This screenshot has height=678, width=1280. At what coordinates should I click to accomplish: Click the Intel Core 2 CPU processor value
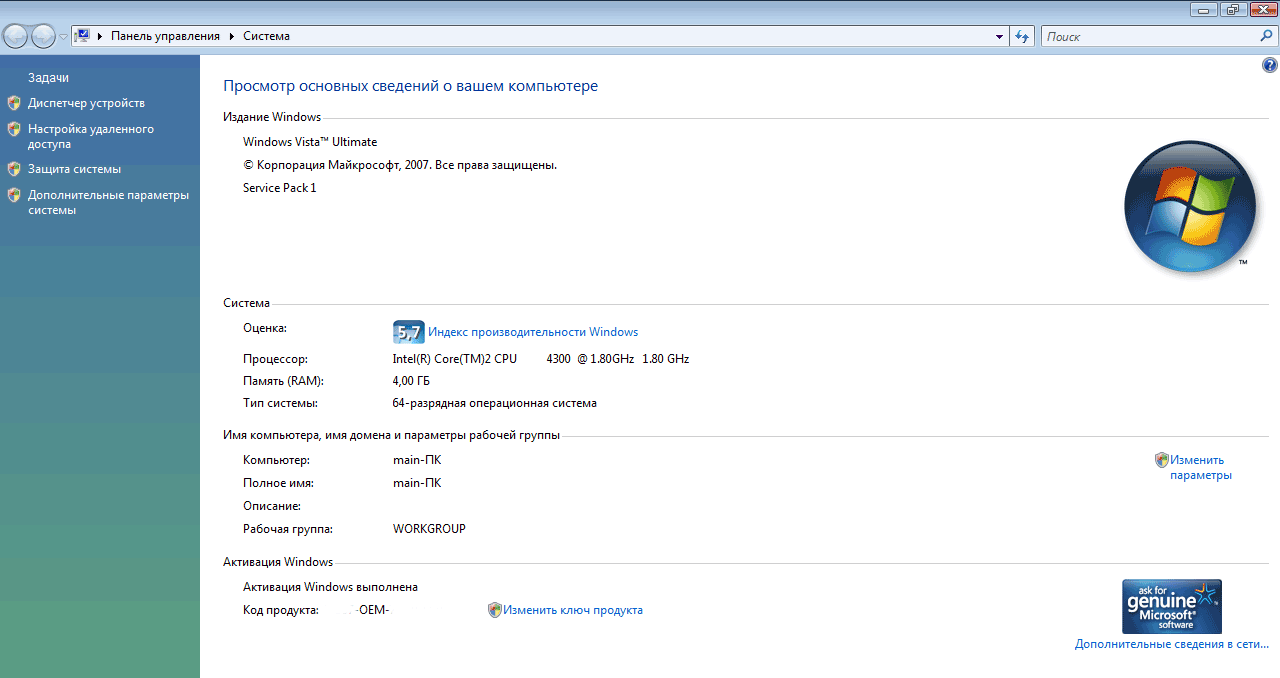(x=541, y=359)
